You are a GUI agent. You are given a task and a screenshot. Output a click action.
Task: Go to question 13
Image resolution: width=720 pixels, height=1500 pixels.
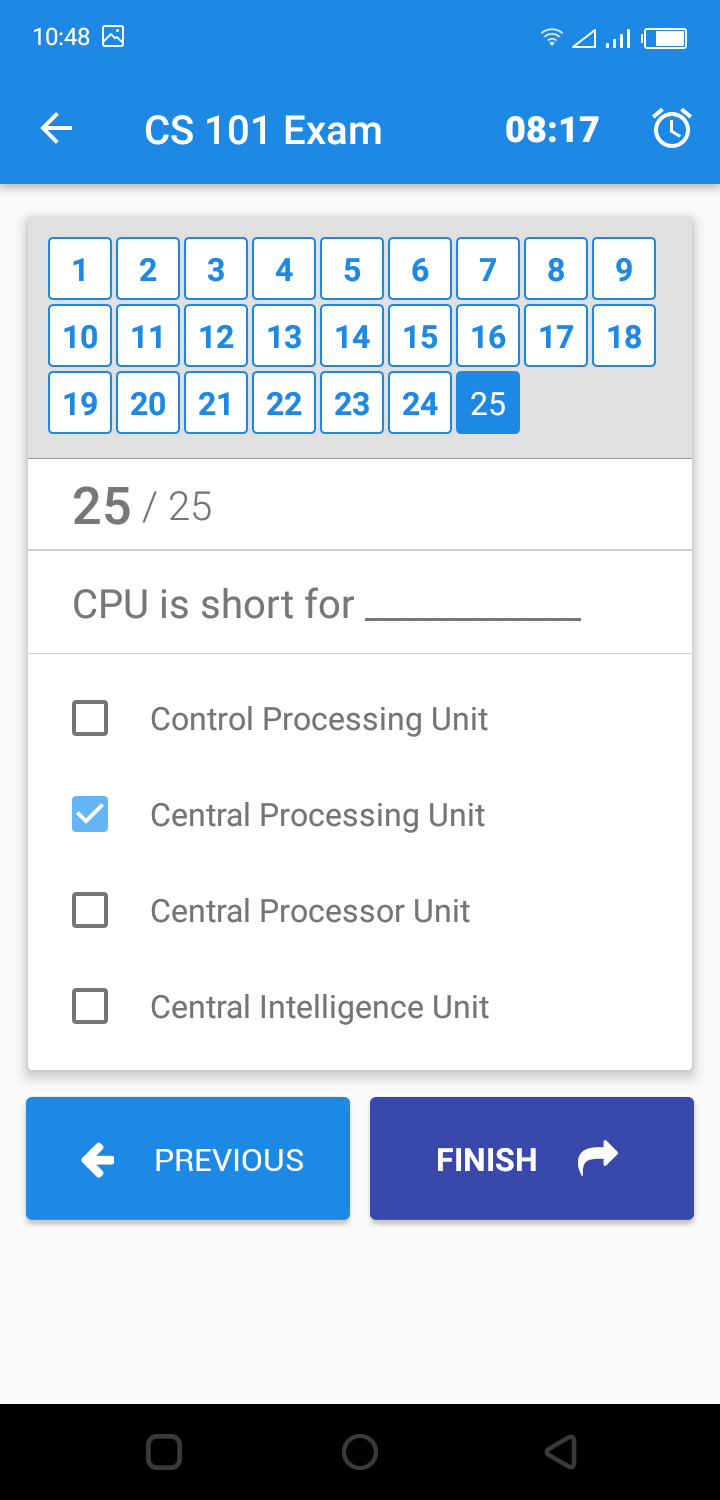coord(284,336)
